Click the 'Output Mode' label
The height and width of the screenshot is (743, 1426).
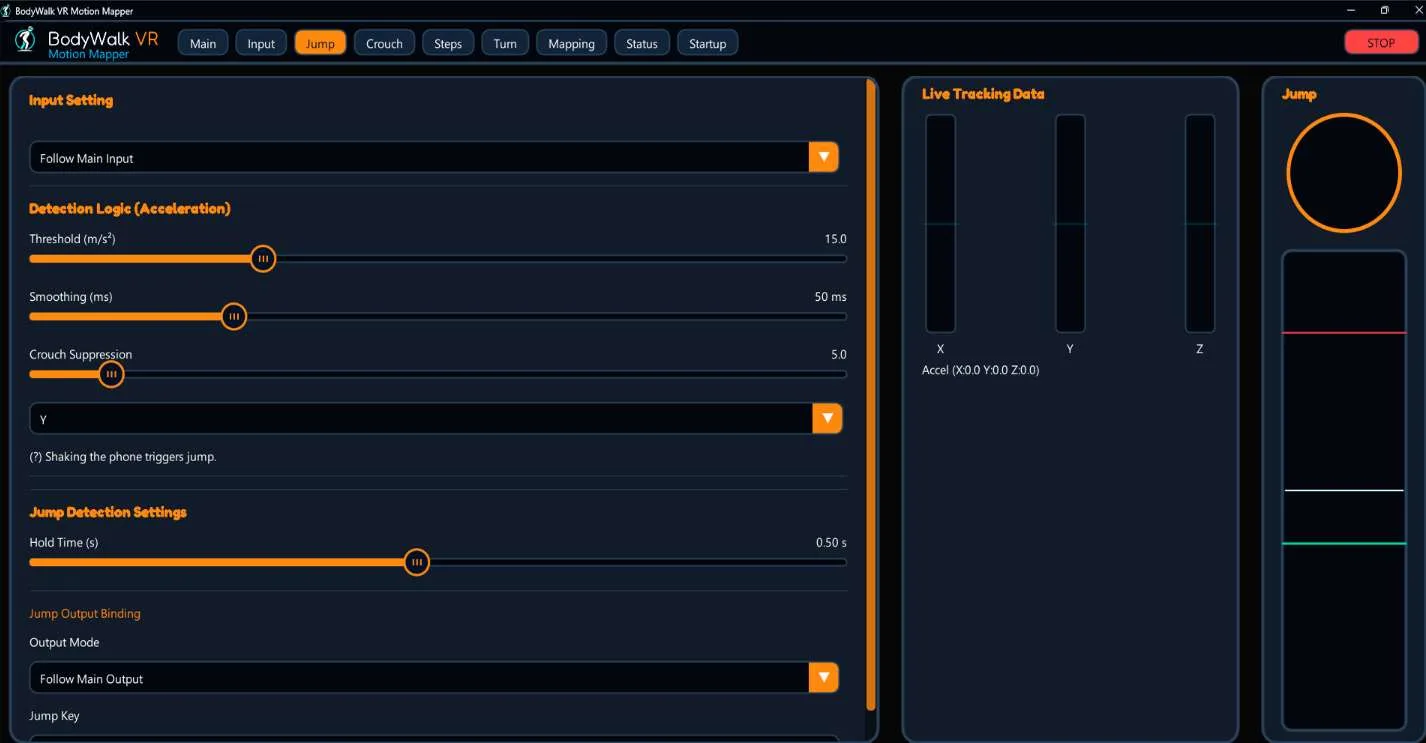(x=64, y=643)
